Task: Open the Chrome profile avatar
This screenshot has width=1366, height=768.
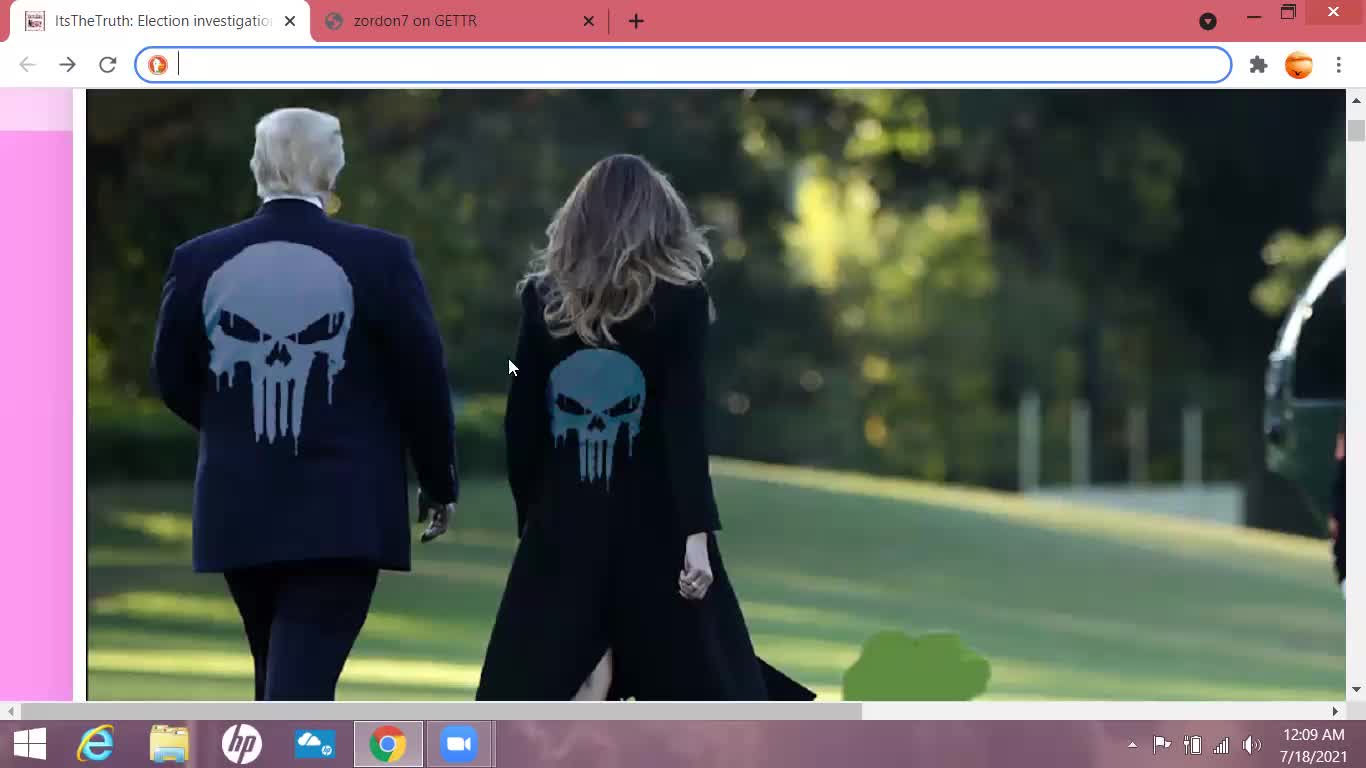Action: click(x=1298, y=65)
